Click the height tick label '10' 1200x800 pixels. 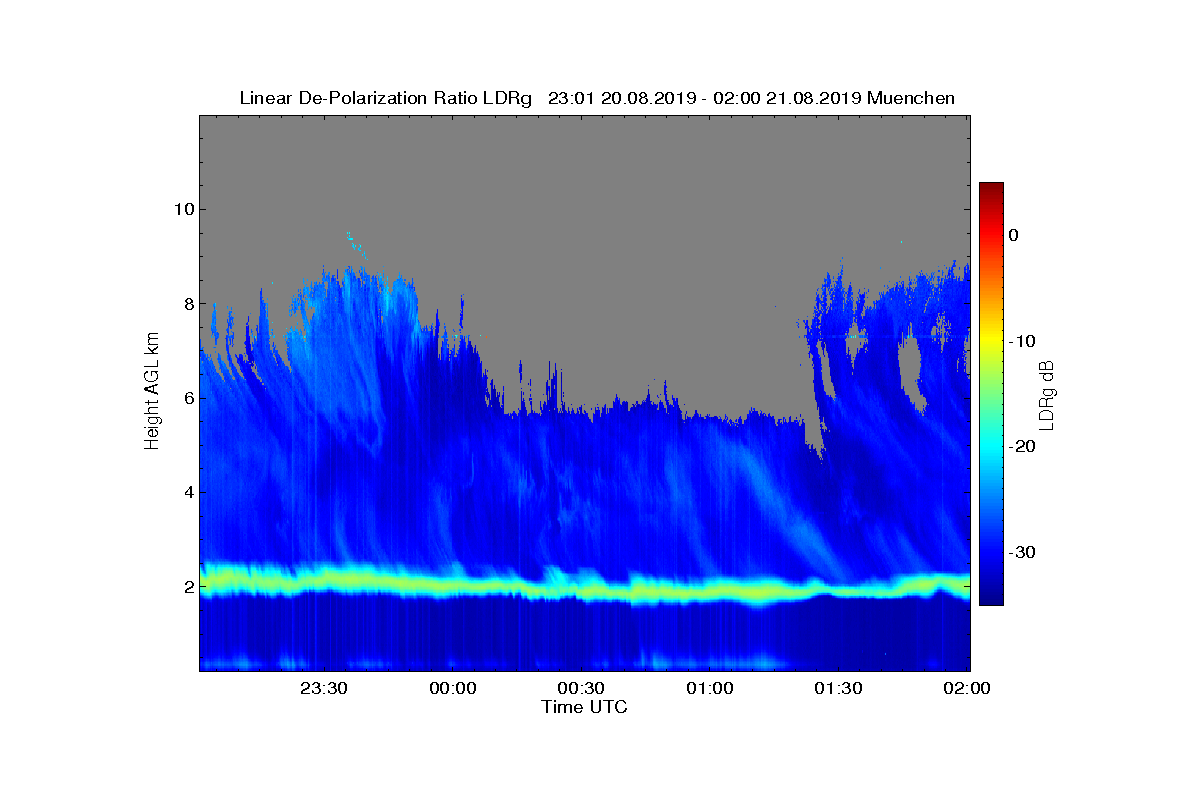[x=183, y=209]
